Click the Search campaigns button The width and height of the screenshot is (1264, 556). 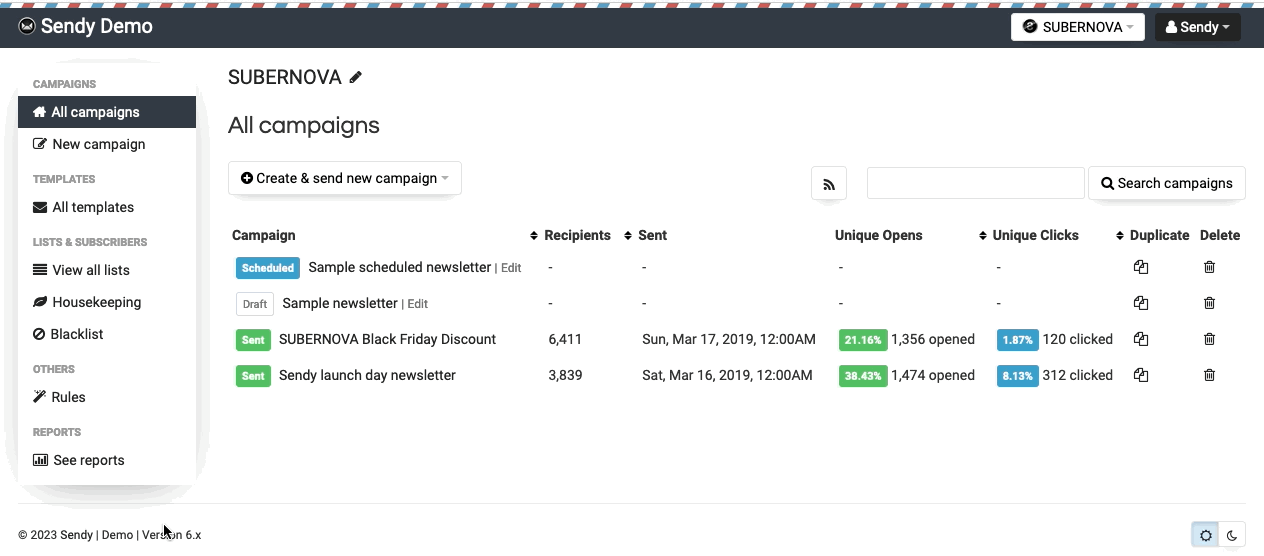point(1166,183)
